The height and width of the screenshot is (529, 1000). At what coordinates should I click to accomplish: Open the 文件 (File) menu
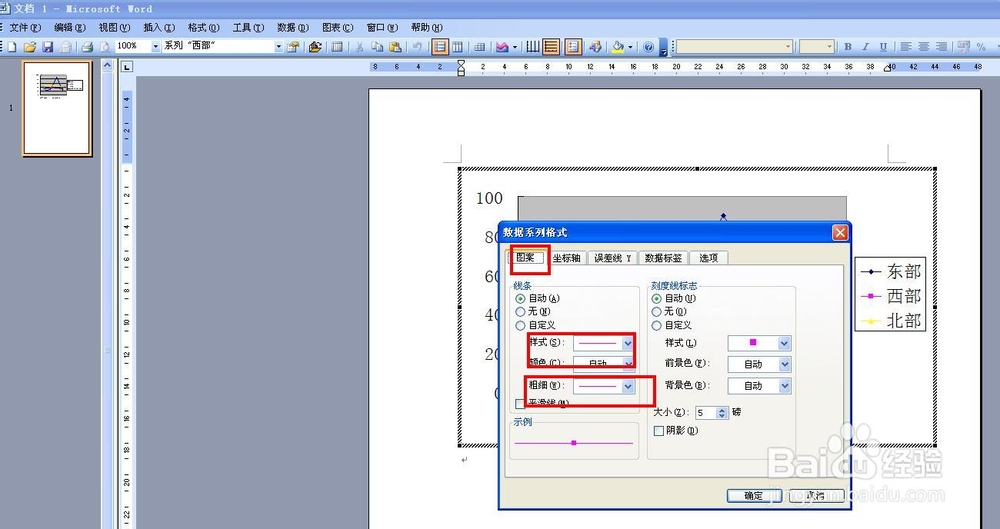(24, 27)
